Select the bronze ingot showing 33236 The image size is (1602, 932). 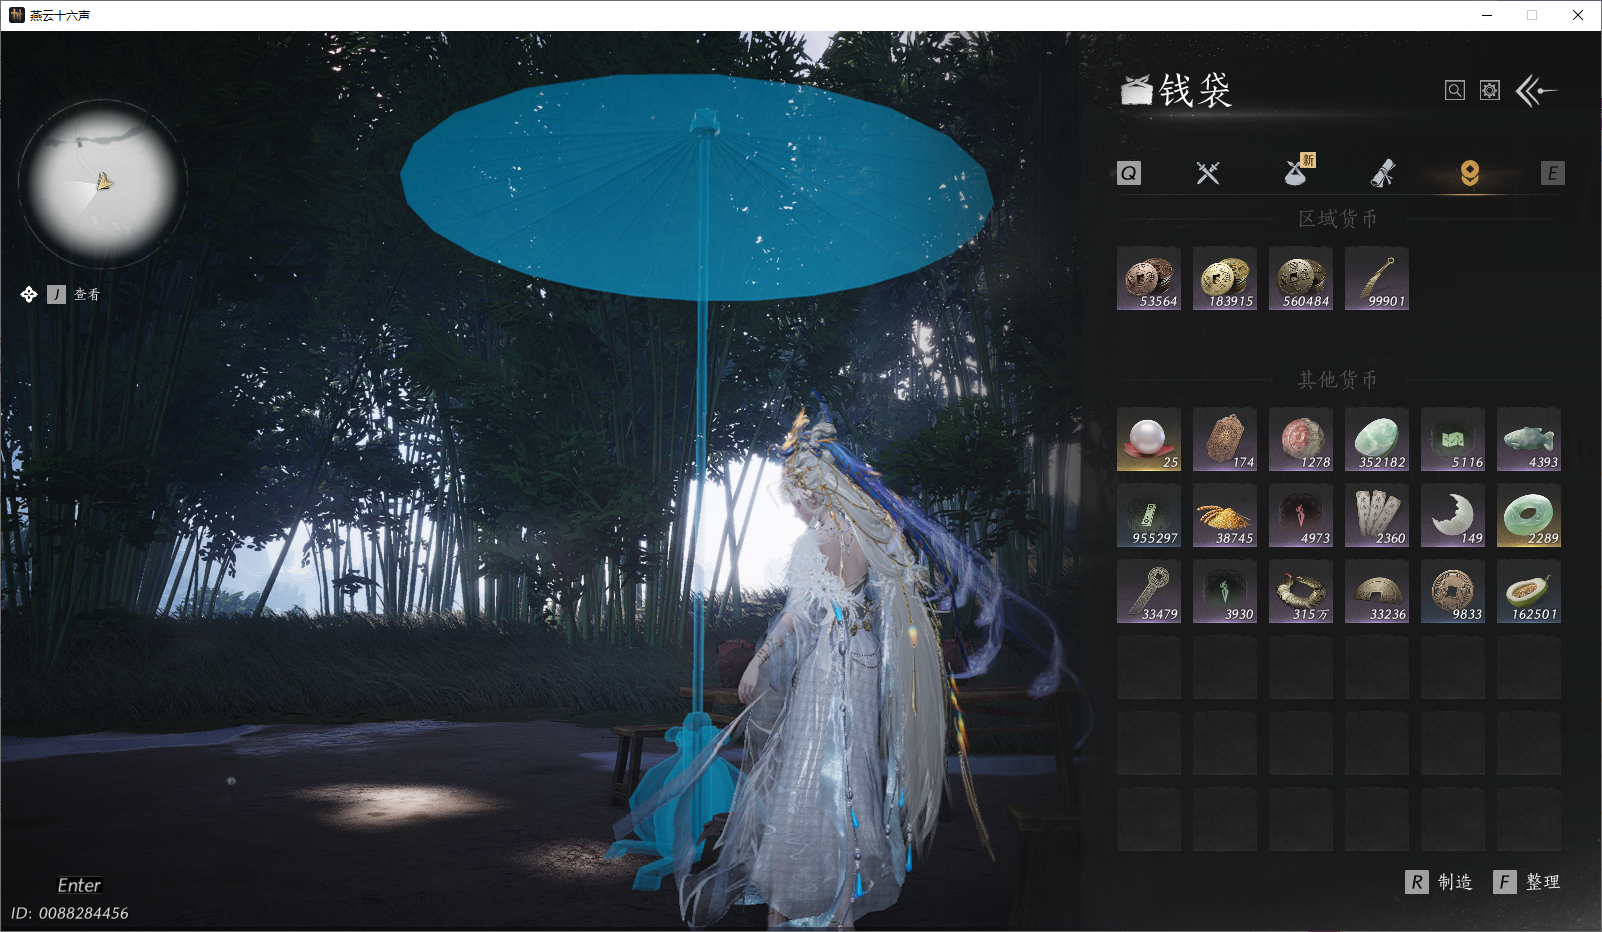pyautogui.click(x=1377, y=592)
